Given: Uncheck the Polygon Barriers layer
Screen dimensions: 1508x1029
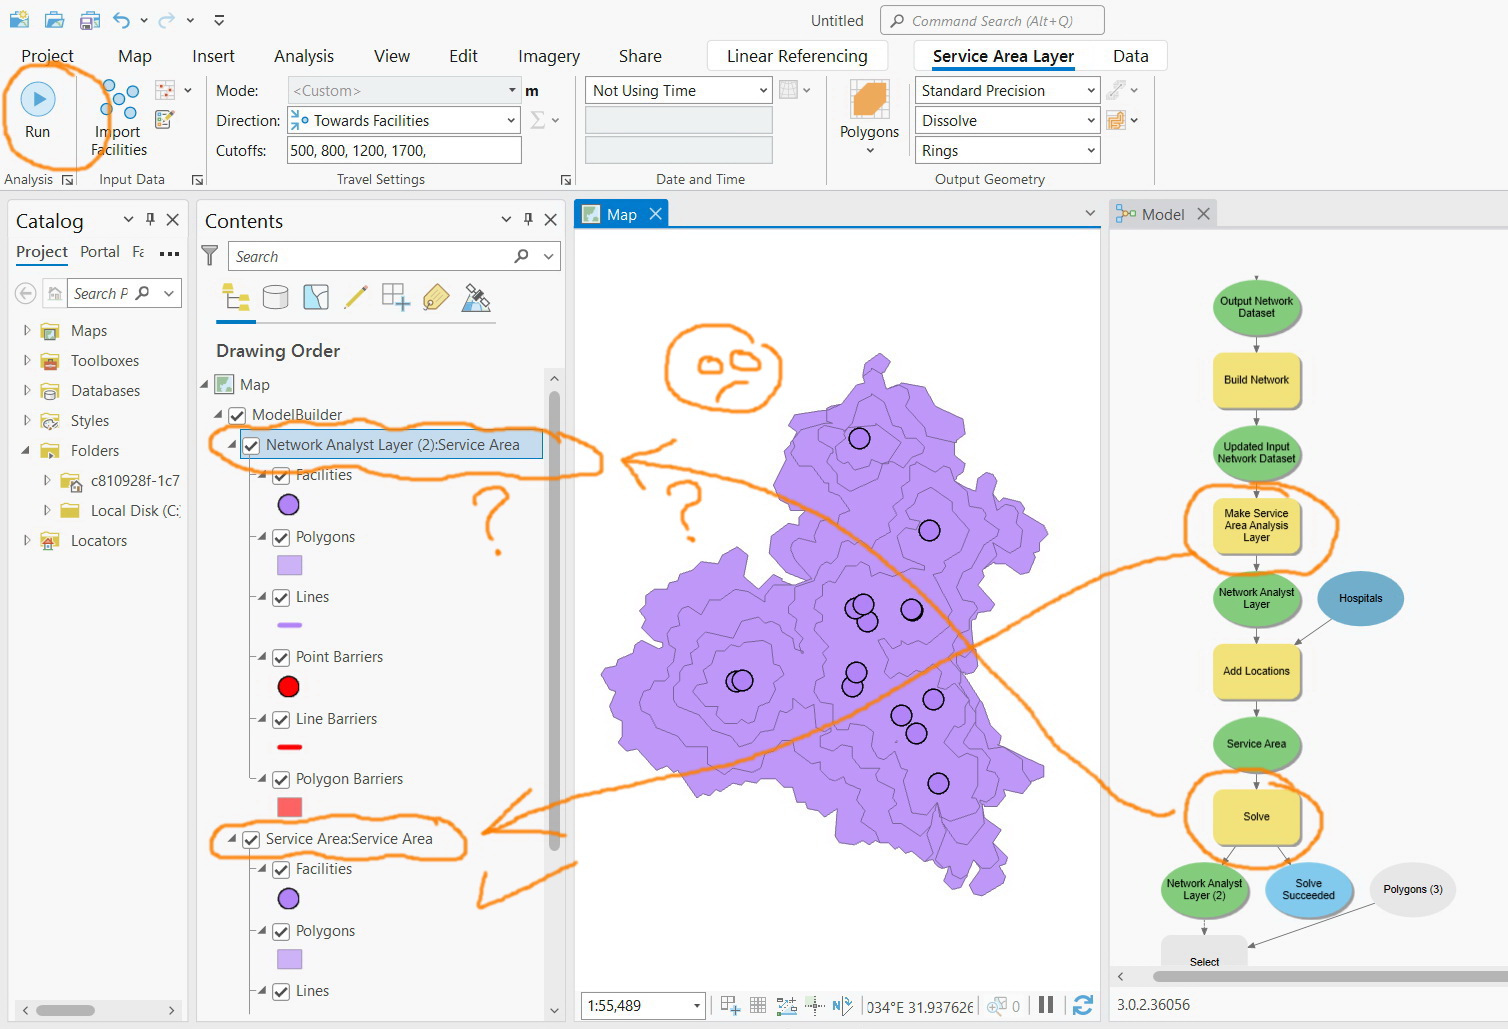Looking at the screenshot, I should click(280, 779).
